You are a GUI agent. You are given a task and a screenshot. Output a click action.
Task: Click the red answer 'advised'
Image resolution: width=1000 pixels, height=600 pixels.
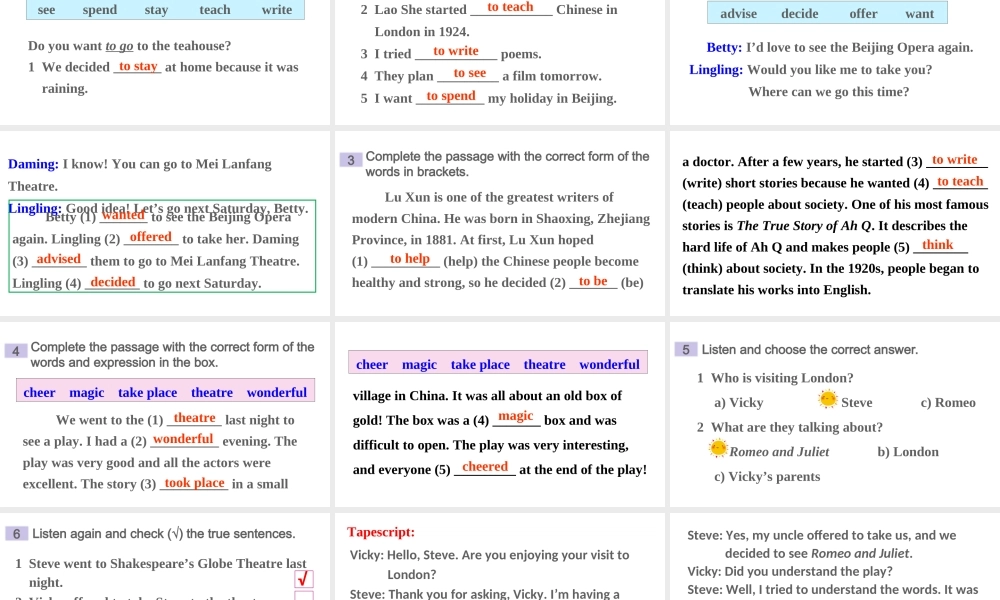coord(58,259)
